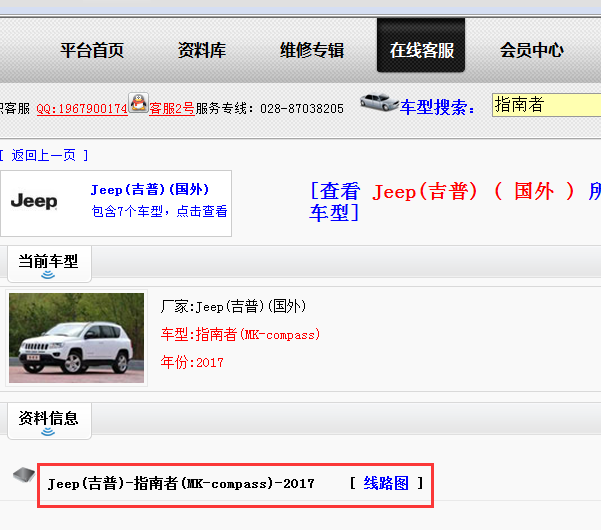Image resolution: width=601 pixels, height=530 pixels.
Task: Open the 查看 Jeep(吉普)(国外) 车型 link
Action: (455, 202)
